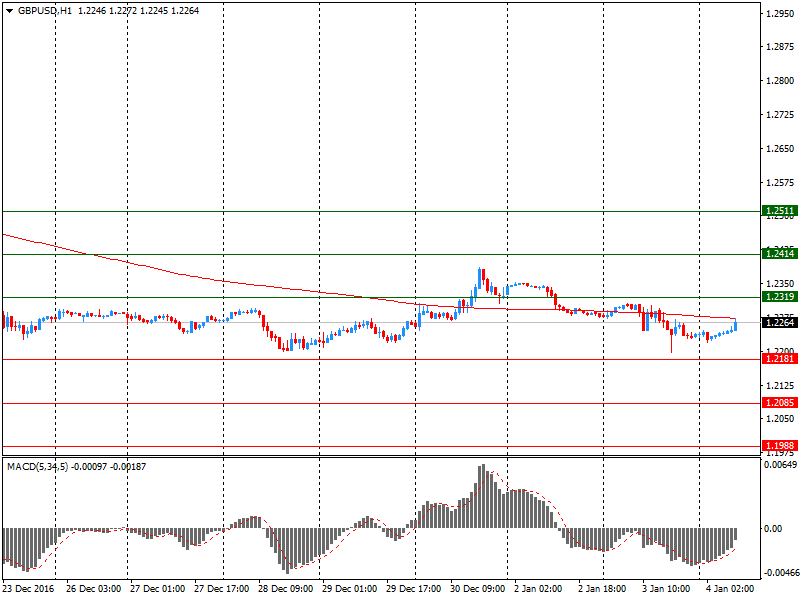
Task: Click the 3 Jan 10:00 time axis label
Action: point(666,589)
